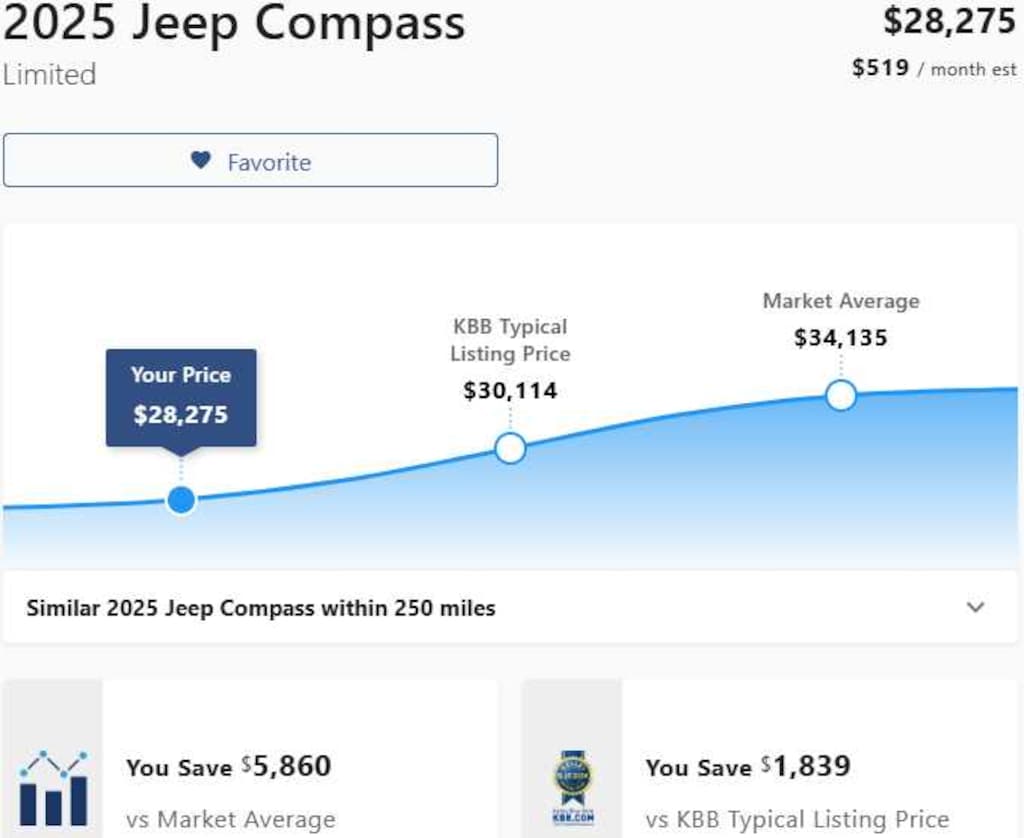Screen dimensions: 1024x838
Task: Click the Market Average circle marker
Action: (841, 396)
